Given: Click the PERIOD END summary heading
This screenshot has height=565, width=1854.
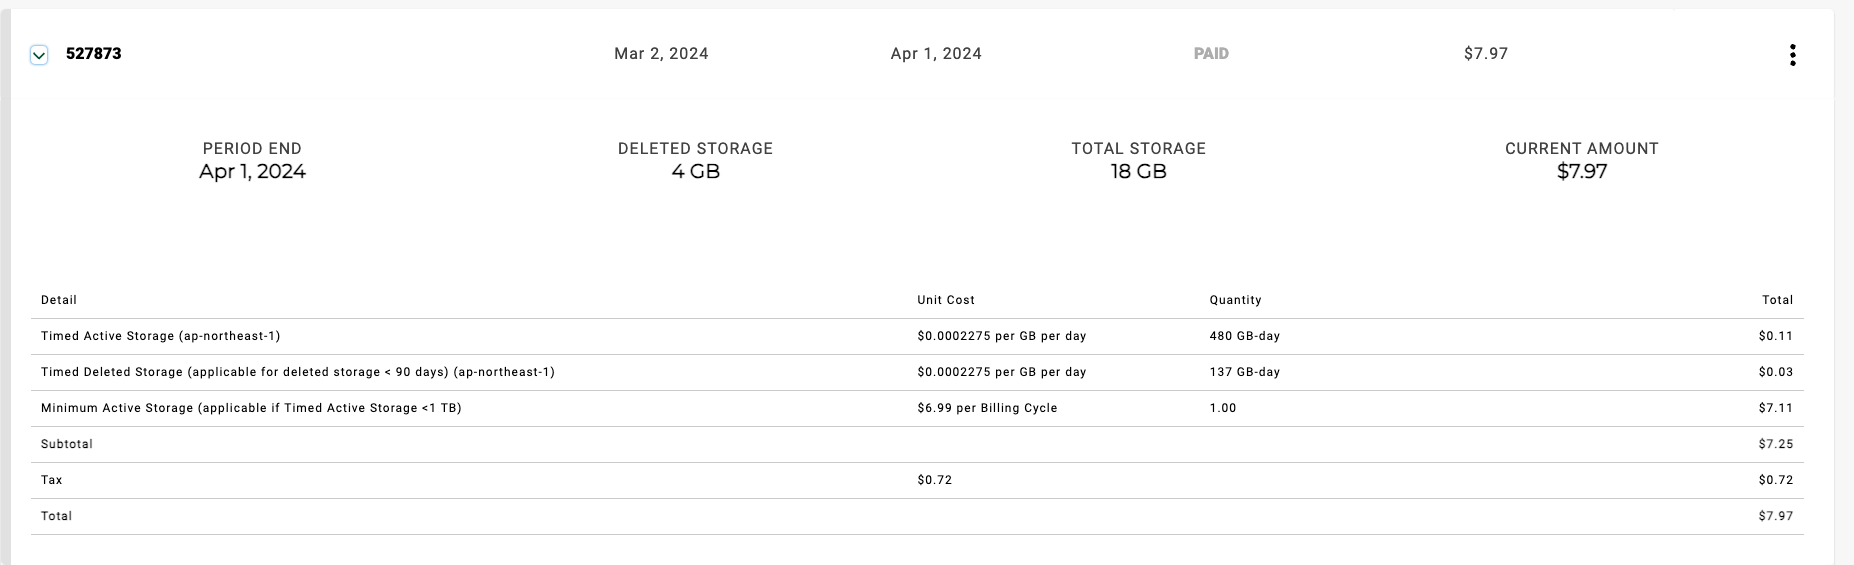Looking at the screenshot, I should (252, 148).
